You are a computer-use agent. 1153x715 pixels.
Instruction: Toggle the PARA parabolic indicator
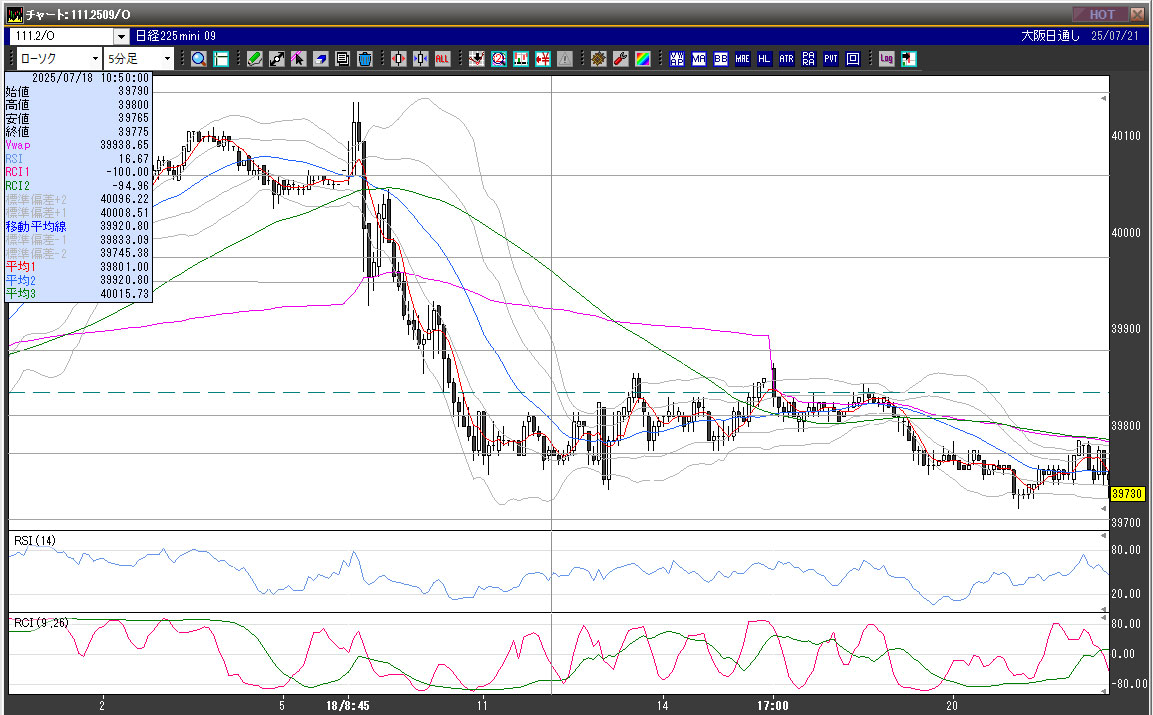point(809,59)
